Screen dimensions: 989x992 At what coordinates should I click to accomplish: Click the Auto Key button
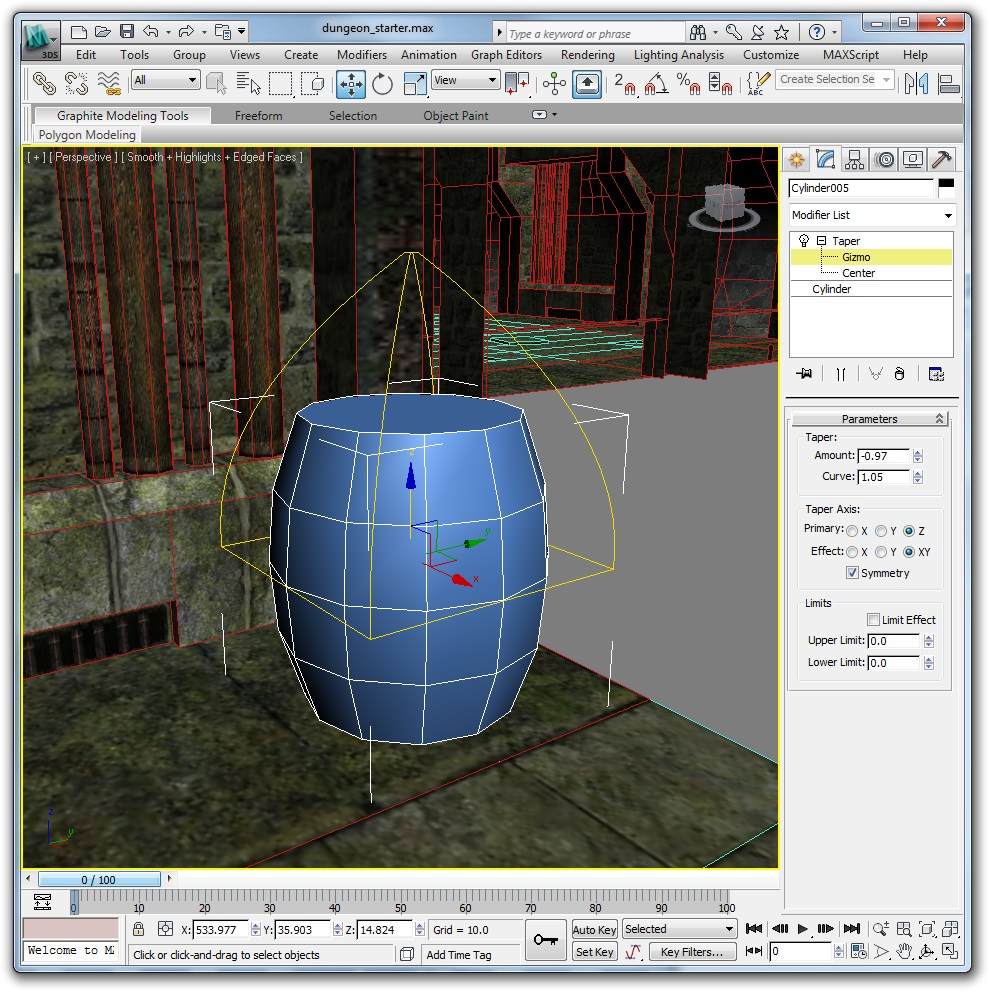tap(594, 930)
